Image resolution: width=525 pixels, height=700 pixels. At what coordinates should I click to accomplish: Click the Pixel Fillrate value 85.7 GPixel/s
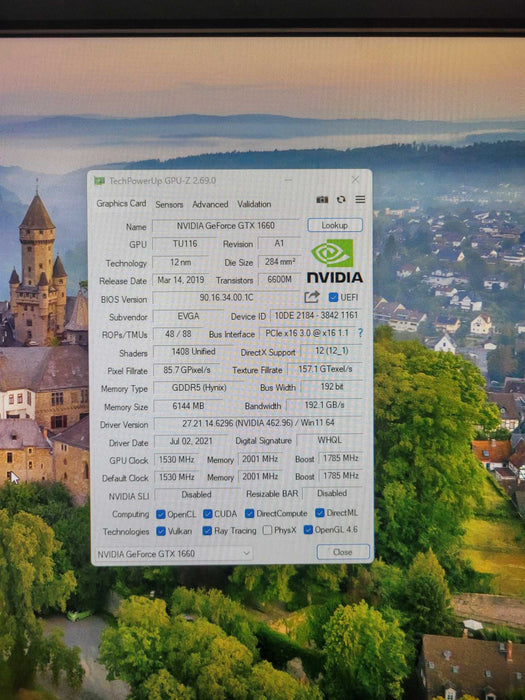click(187, 370)
